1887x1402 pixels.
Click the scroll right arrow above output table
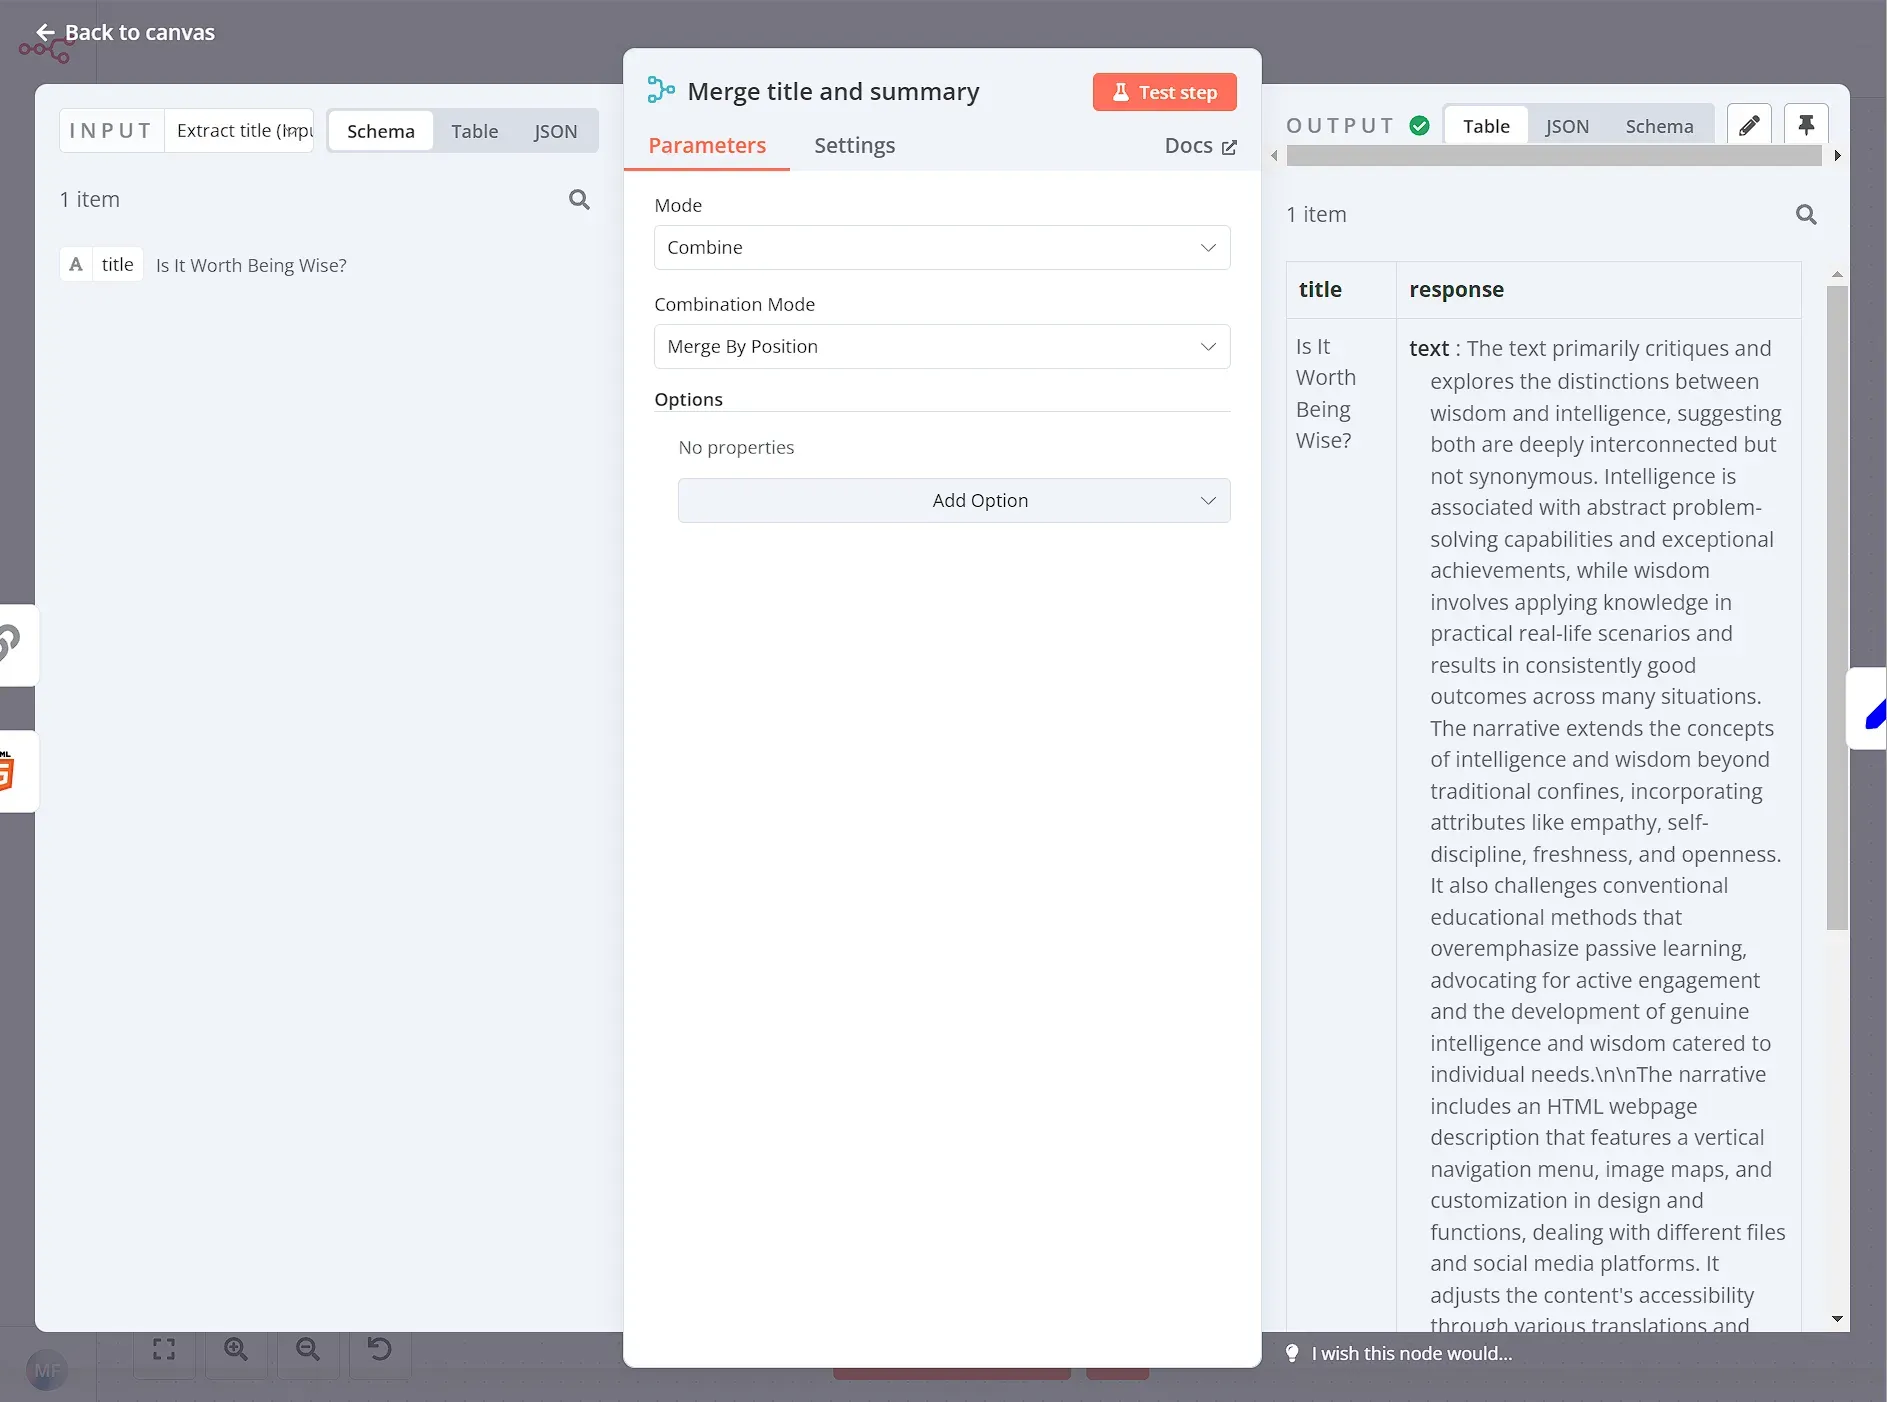coord(1838,156)
